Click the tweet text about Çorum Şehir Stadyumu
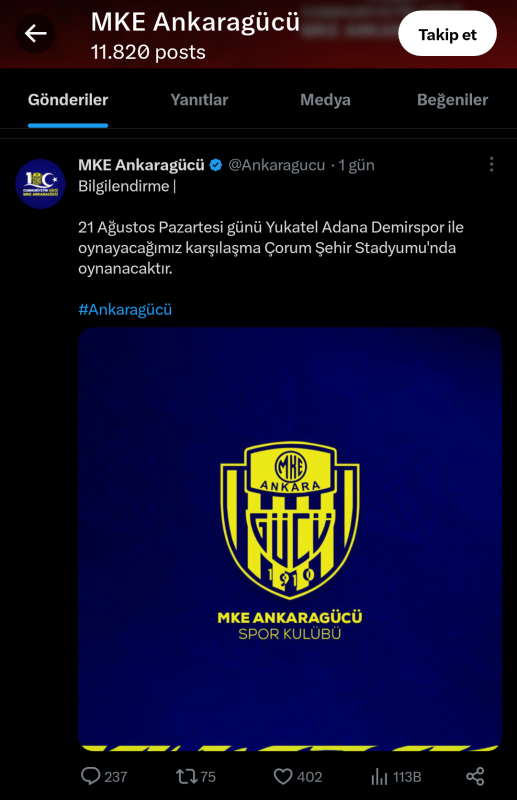Viewport: 517px width, 800px height. click(270, 247)
